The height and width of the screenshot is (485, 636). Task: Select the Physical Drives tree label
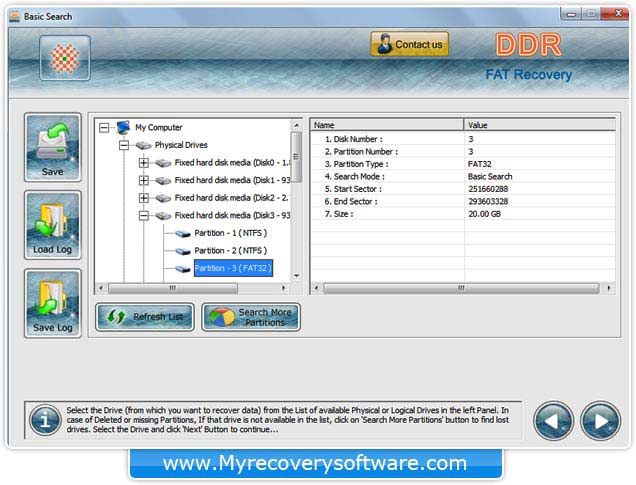[181, 145]
